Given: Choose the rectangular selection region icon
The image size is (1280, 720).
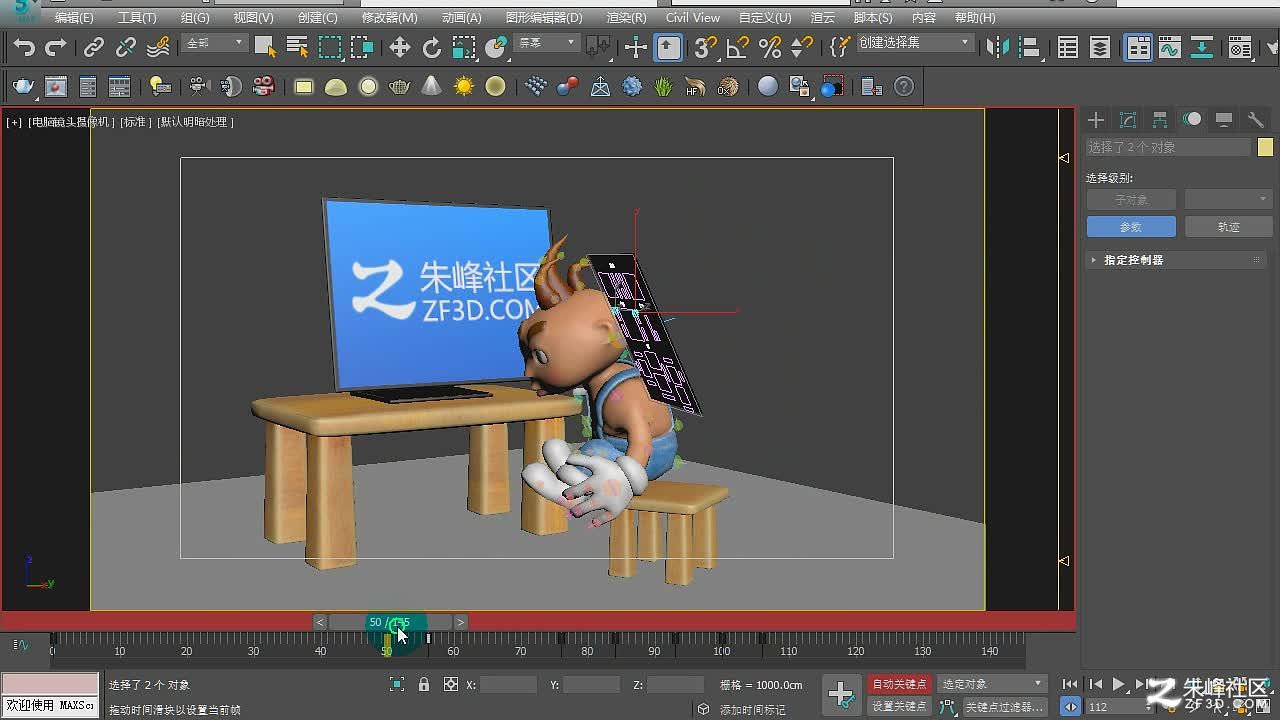Looking at the screenshot, I should (x=330, y=47).
